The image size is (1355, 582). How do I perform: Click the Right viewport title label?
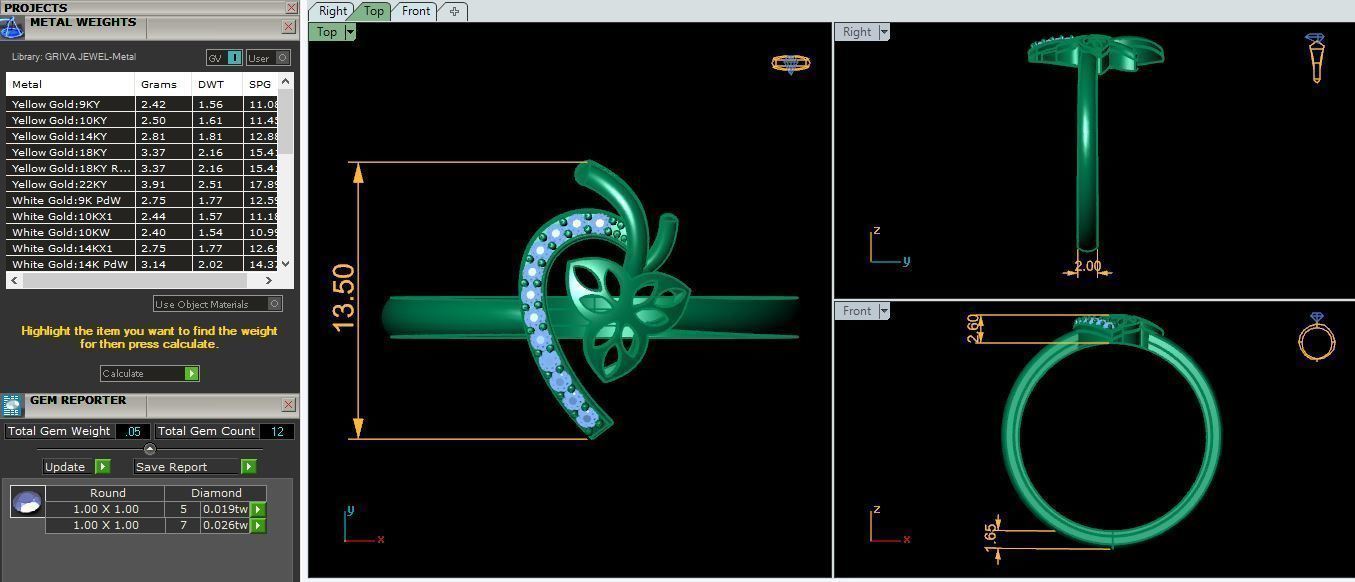coord(857,32)
